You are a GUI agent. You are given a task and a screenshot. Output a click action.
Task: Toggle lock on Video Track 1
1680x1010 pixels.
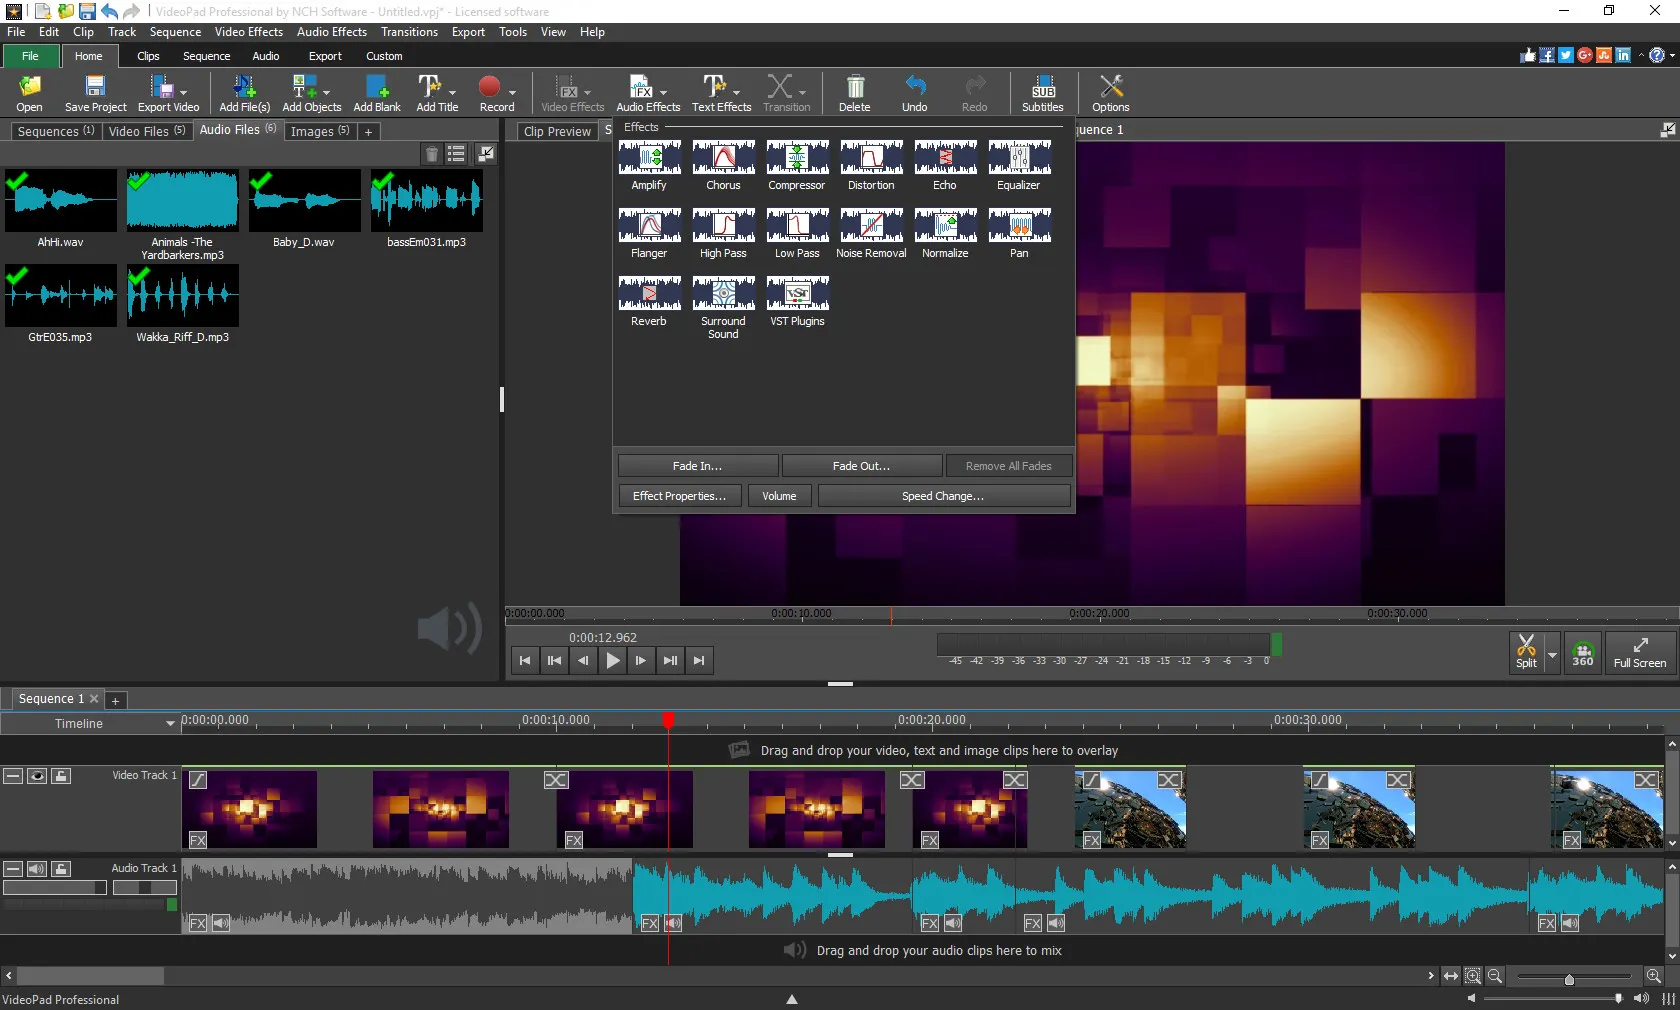pos(61,776)
